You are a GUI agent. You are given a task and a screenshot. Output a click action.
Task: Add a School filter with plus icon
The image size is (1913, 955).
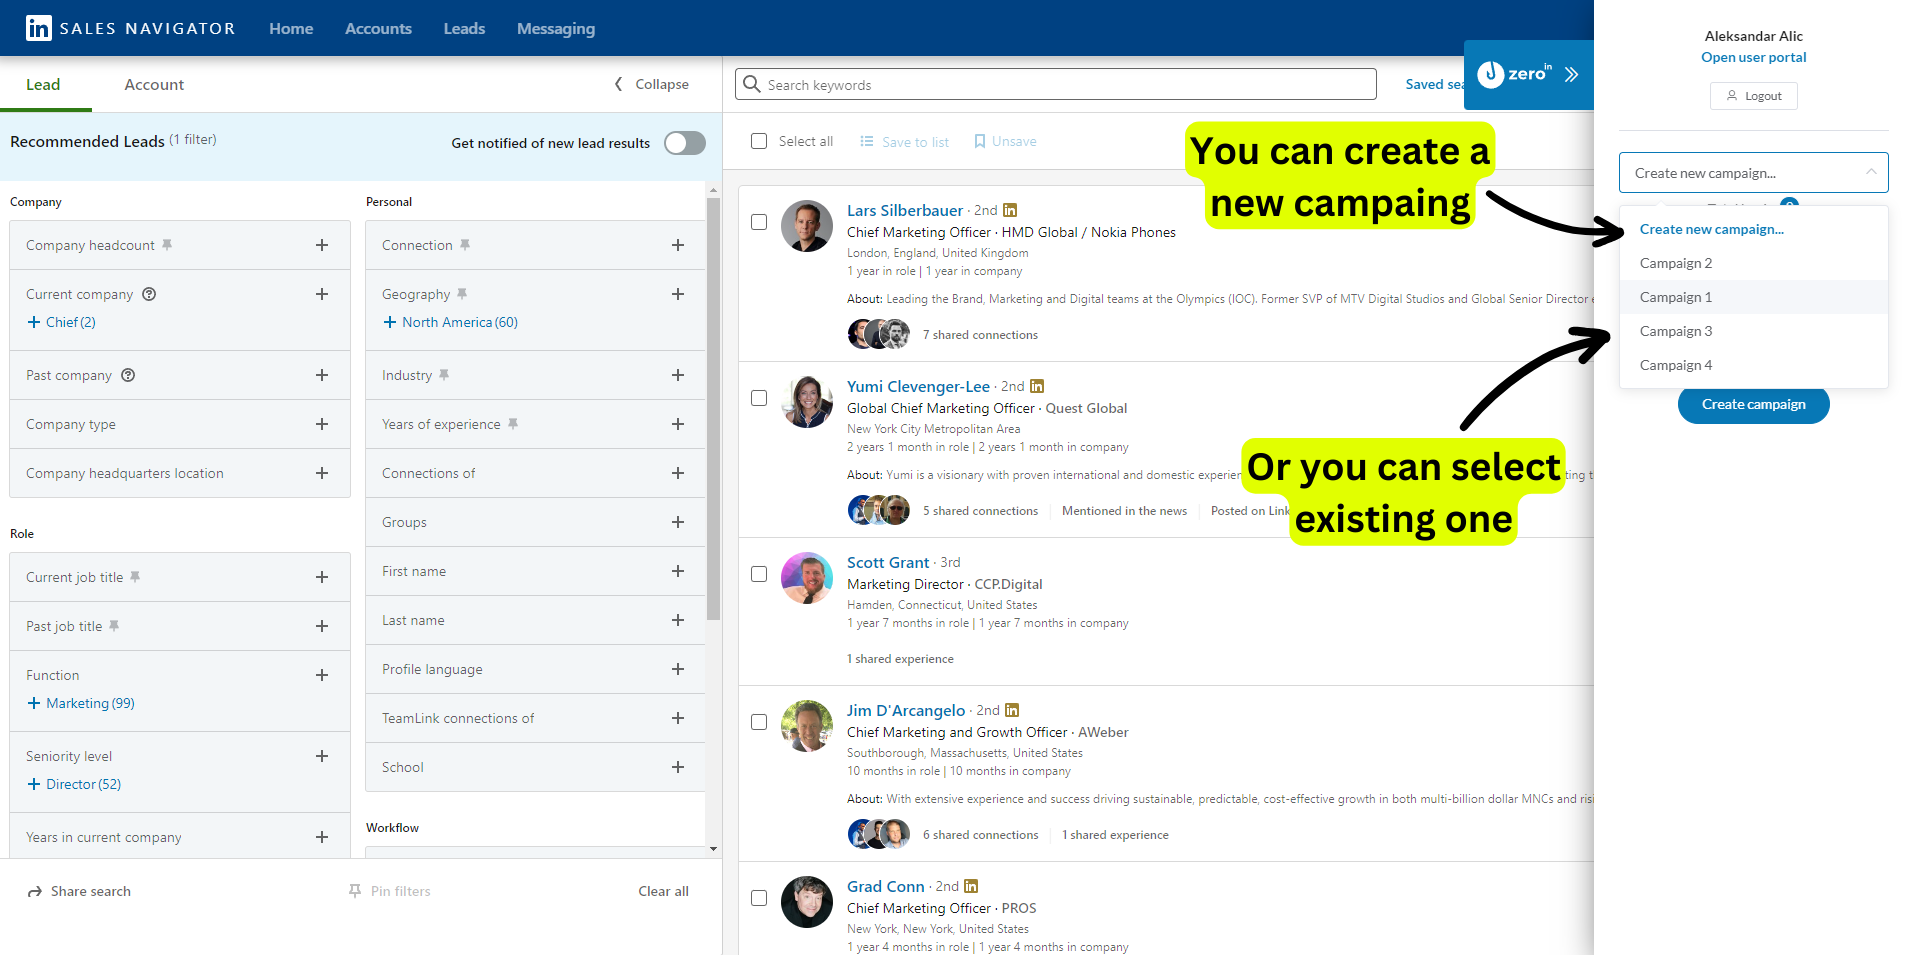678,767
